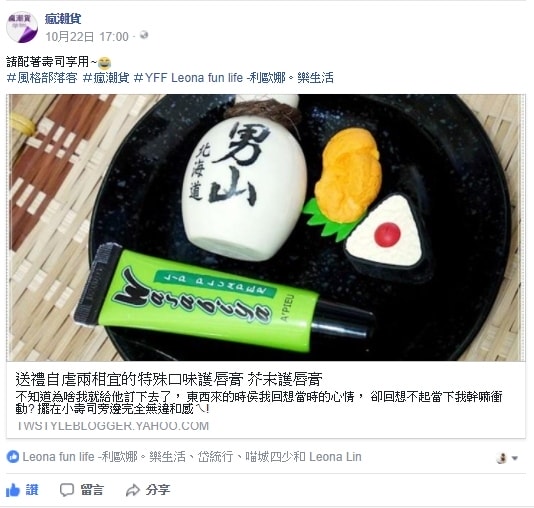View the list of people who liked
534x508 pixels.
click(x=192, y=457)
